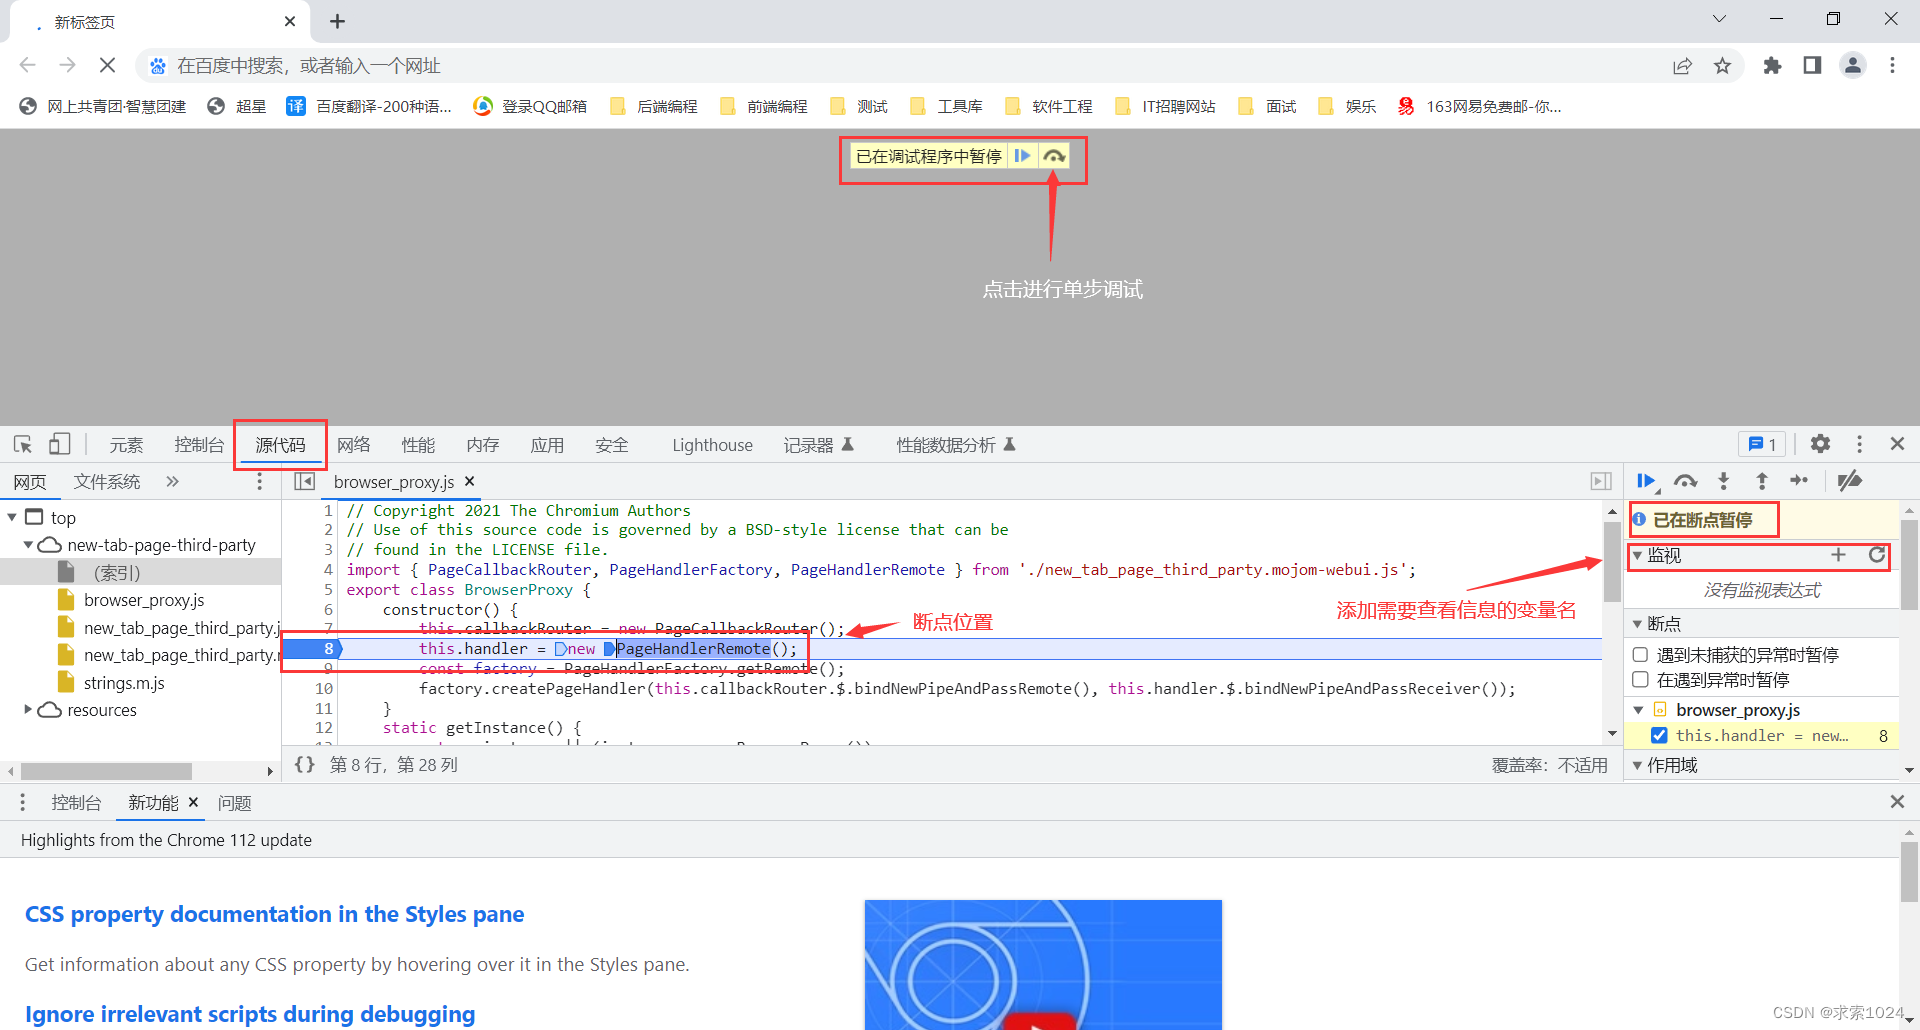Close the What's New drawer tab
This screenshot has width=1920, height=1030.
(194, 802)
